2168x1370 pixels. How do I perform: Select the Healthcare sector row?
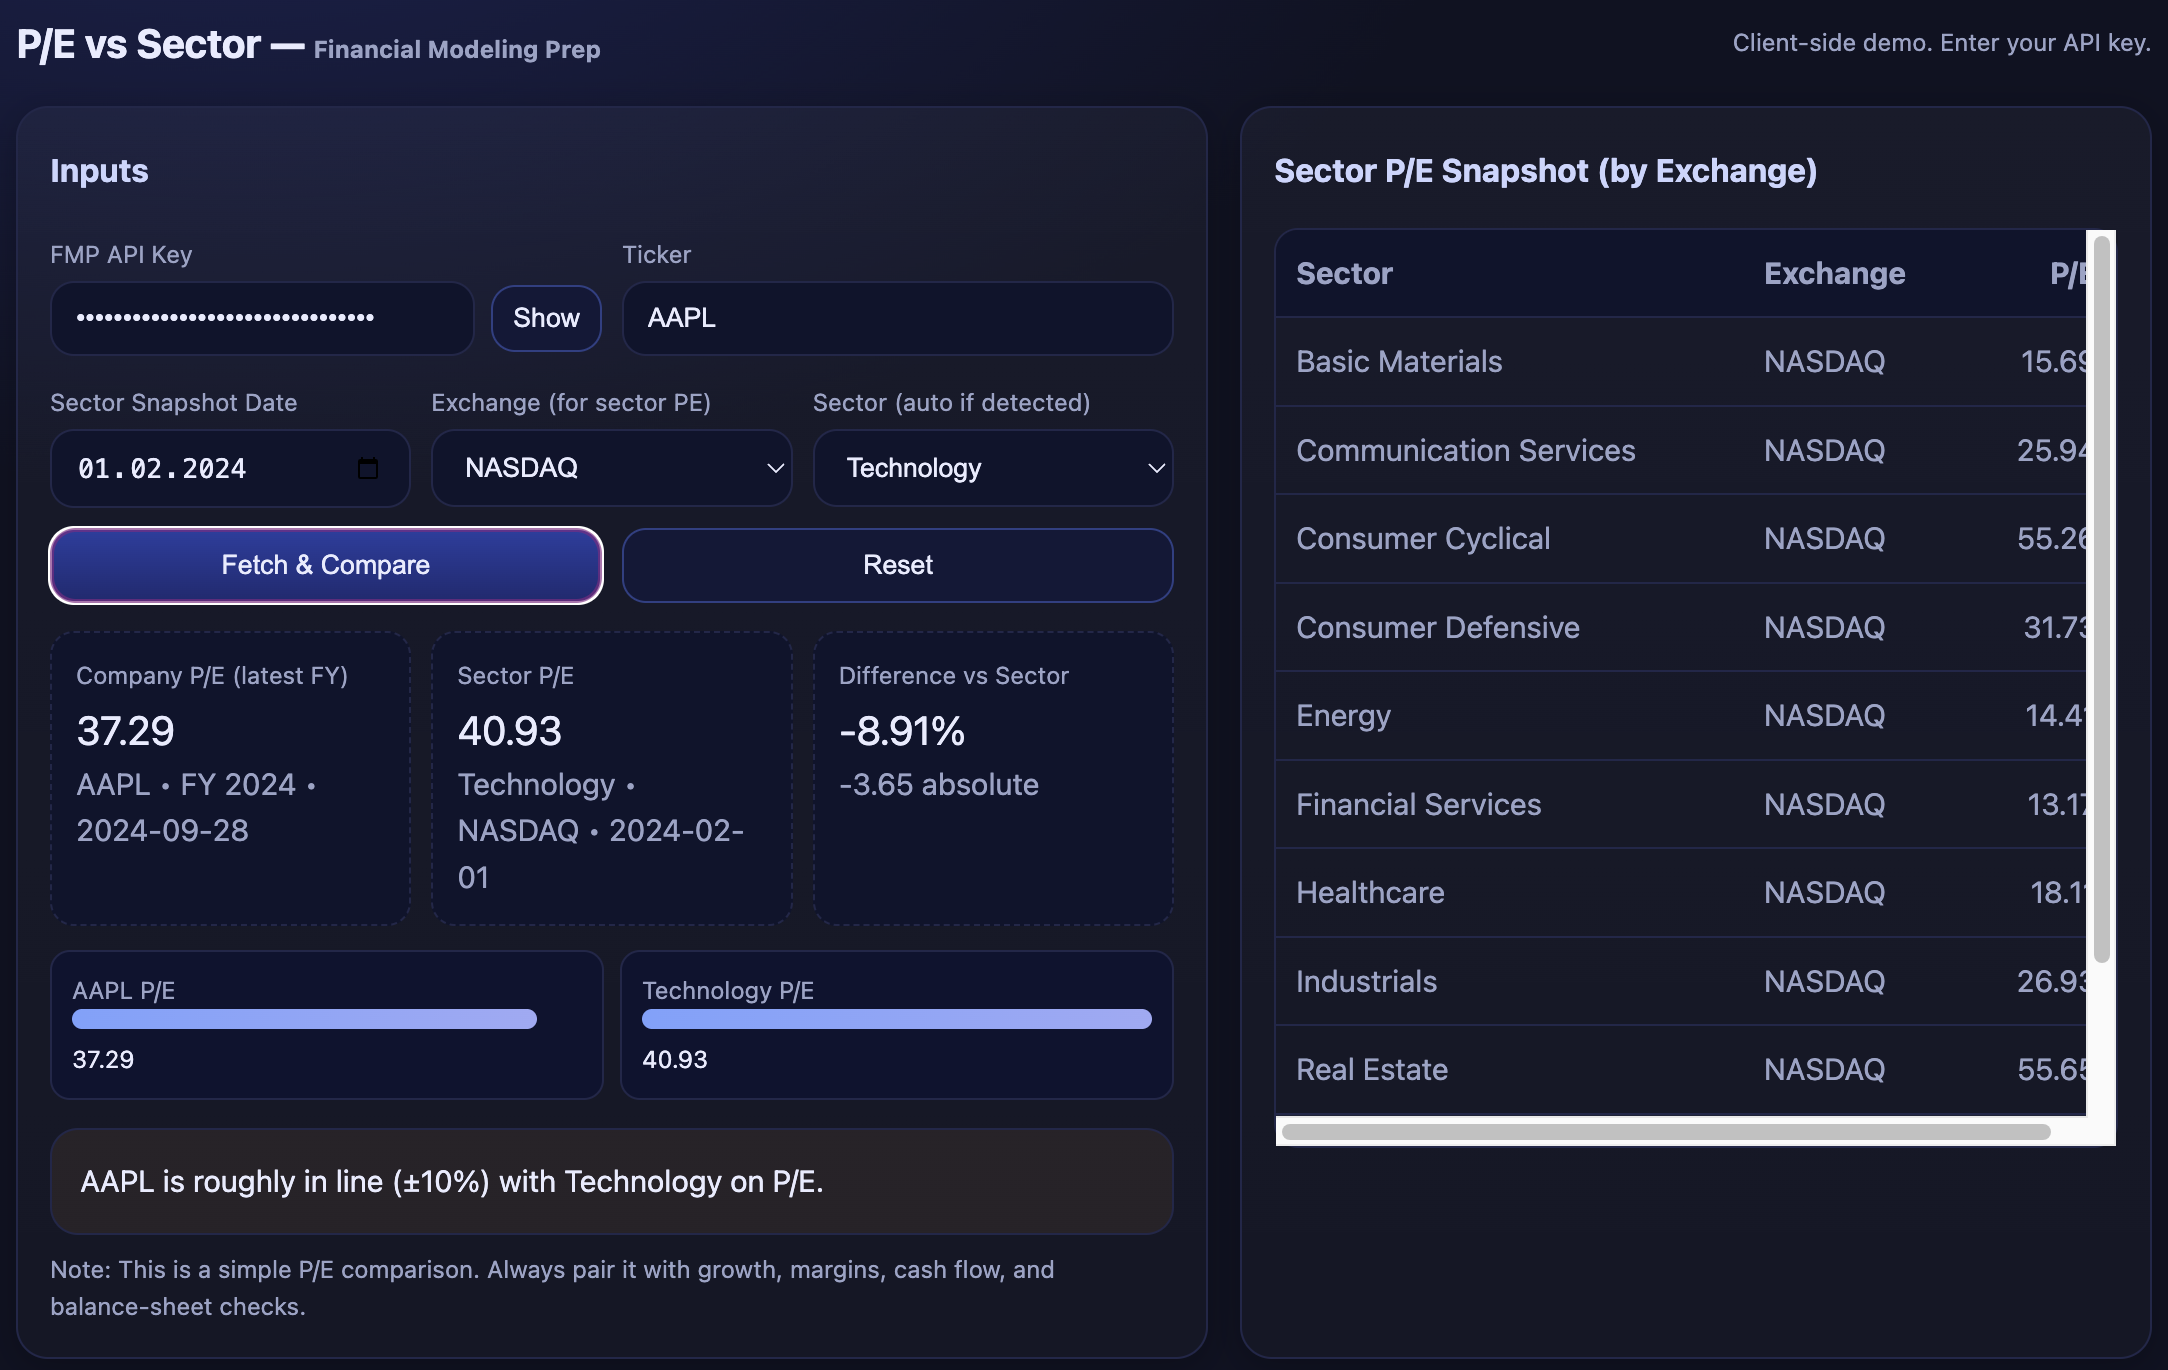tap(1681, 893)
